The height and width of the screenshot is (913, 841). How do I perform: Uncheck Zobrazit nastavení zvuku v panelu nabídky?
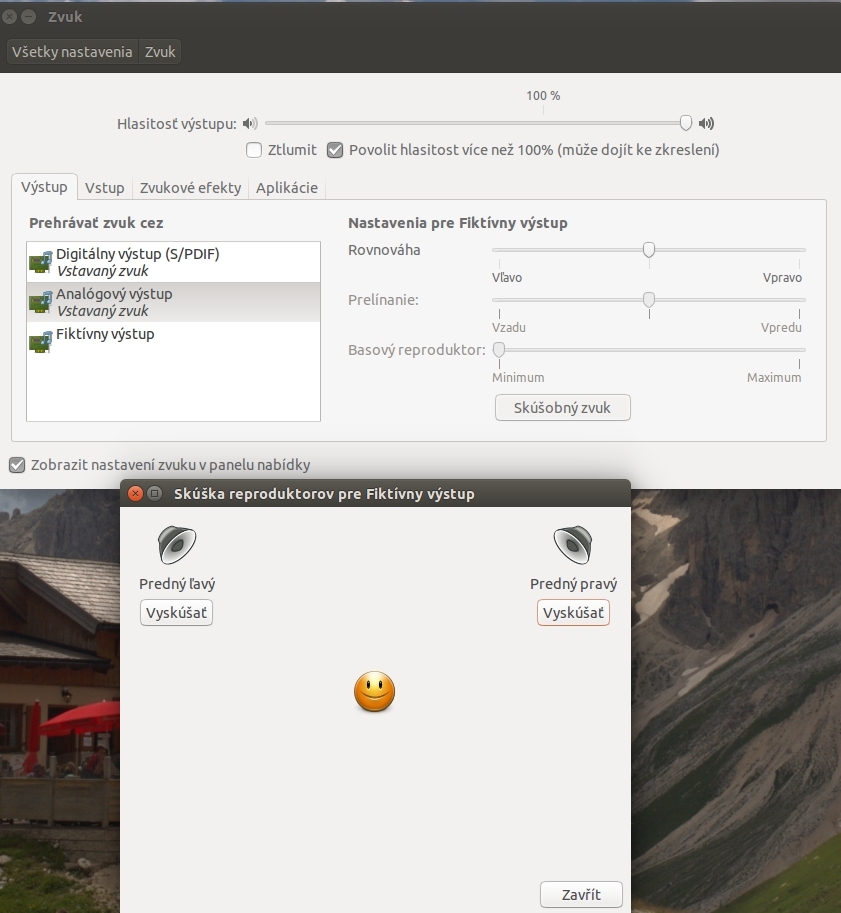pyautogui.click(x=17, y=465)
